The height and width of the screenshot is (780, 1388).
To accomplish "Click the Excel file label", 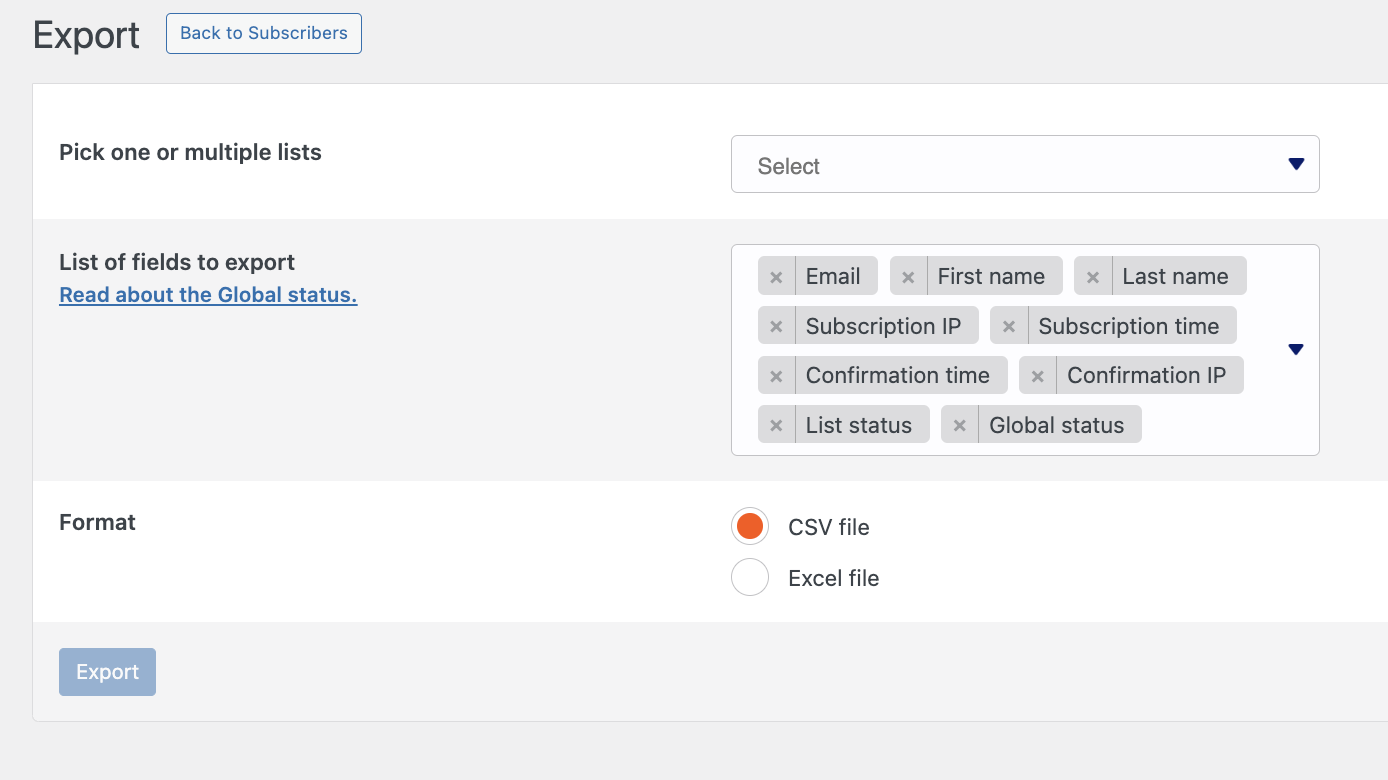I will point(833,578).
